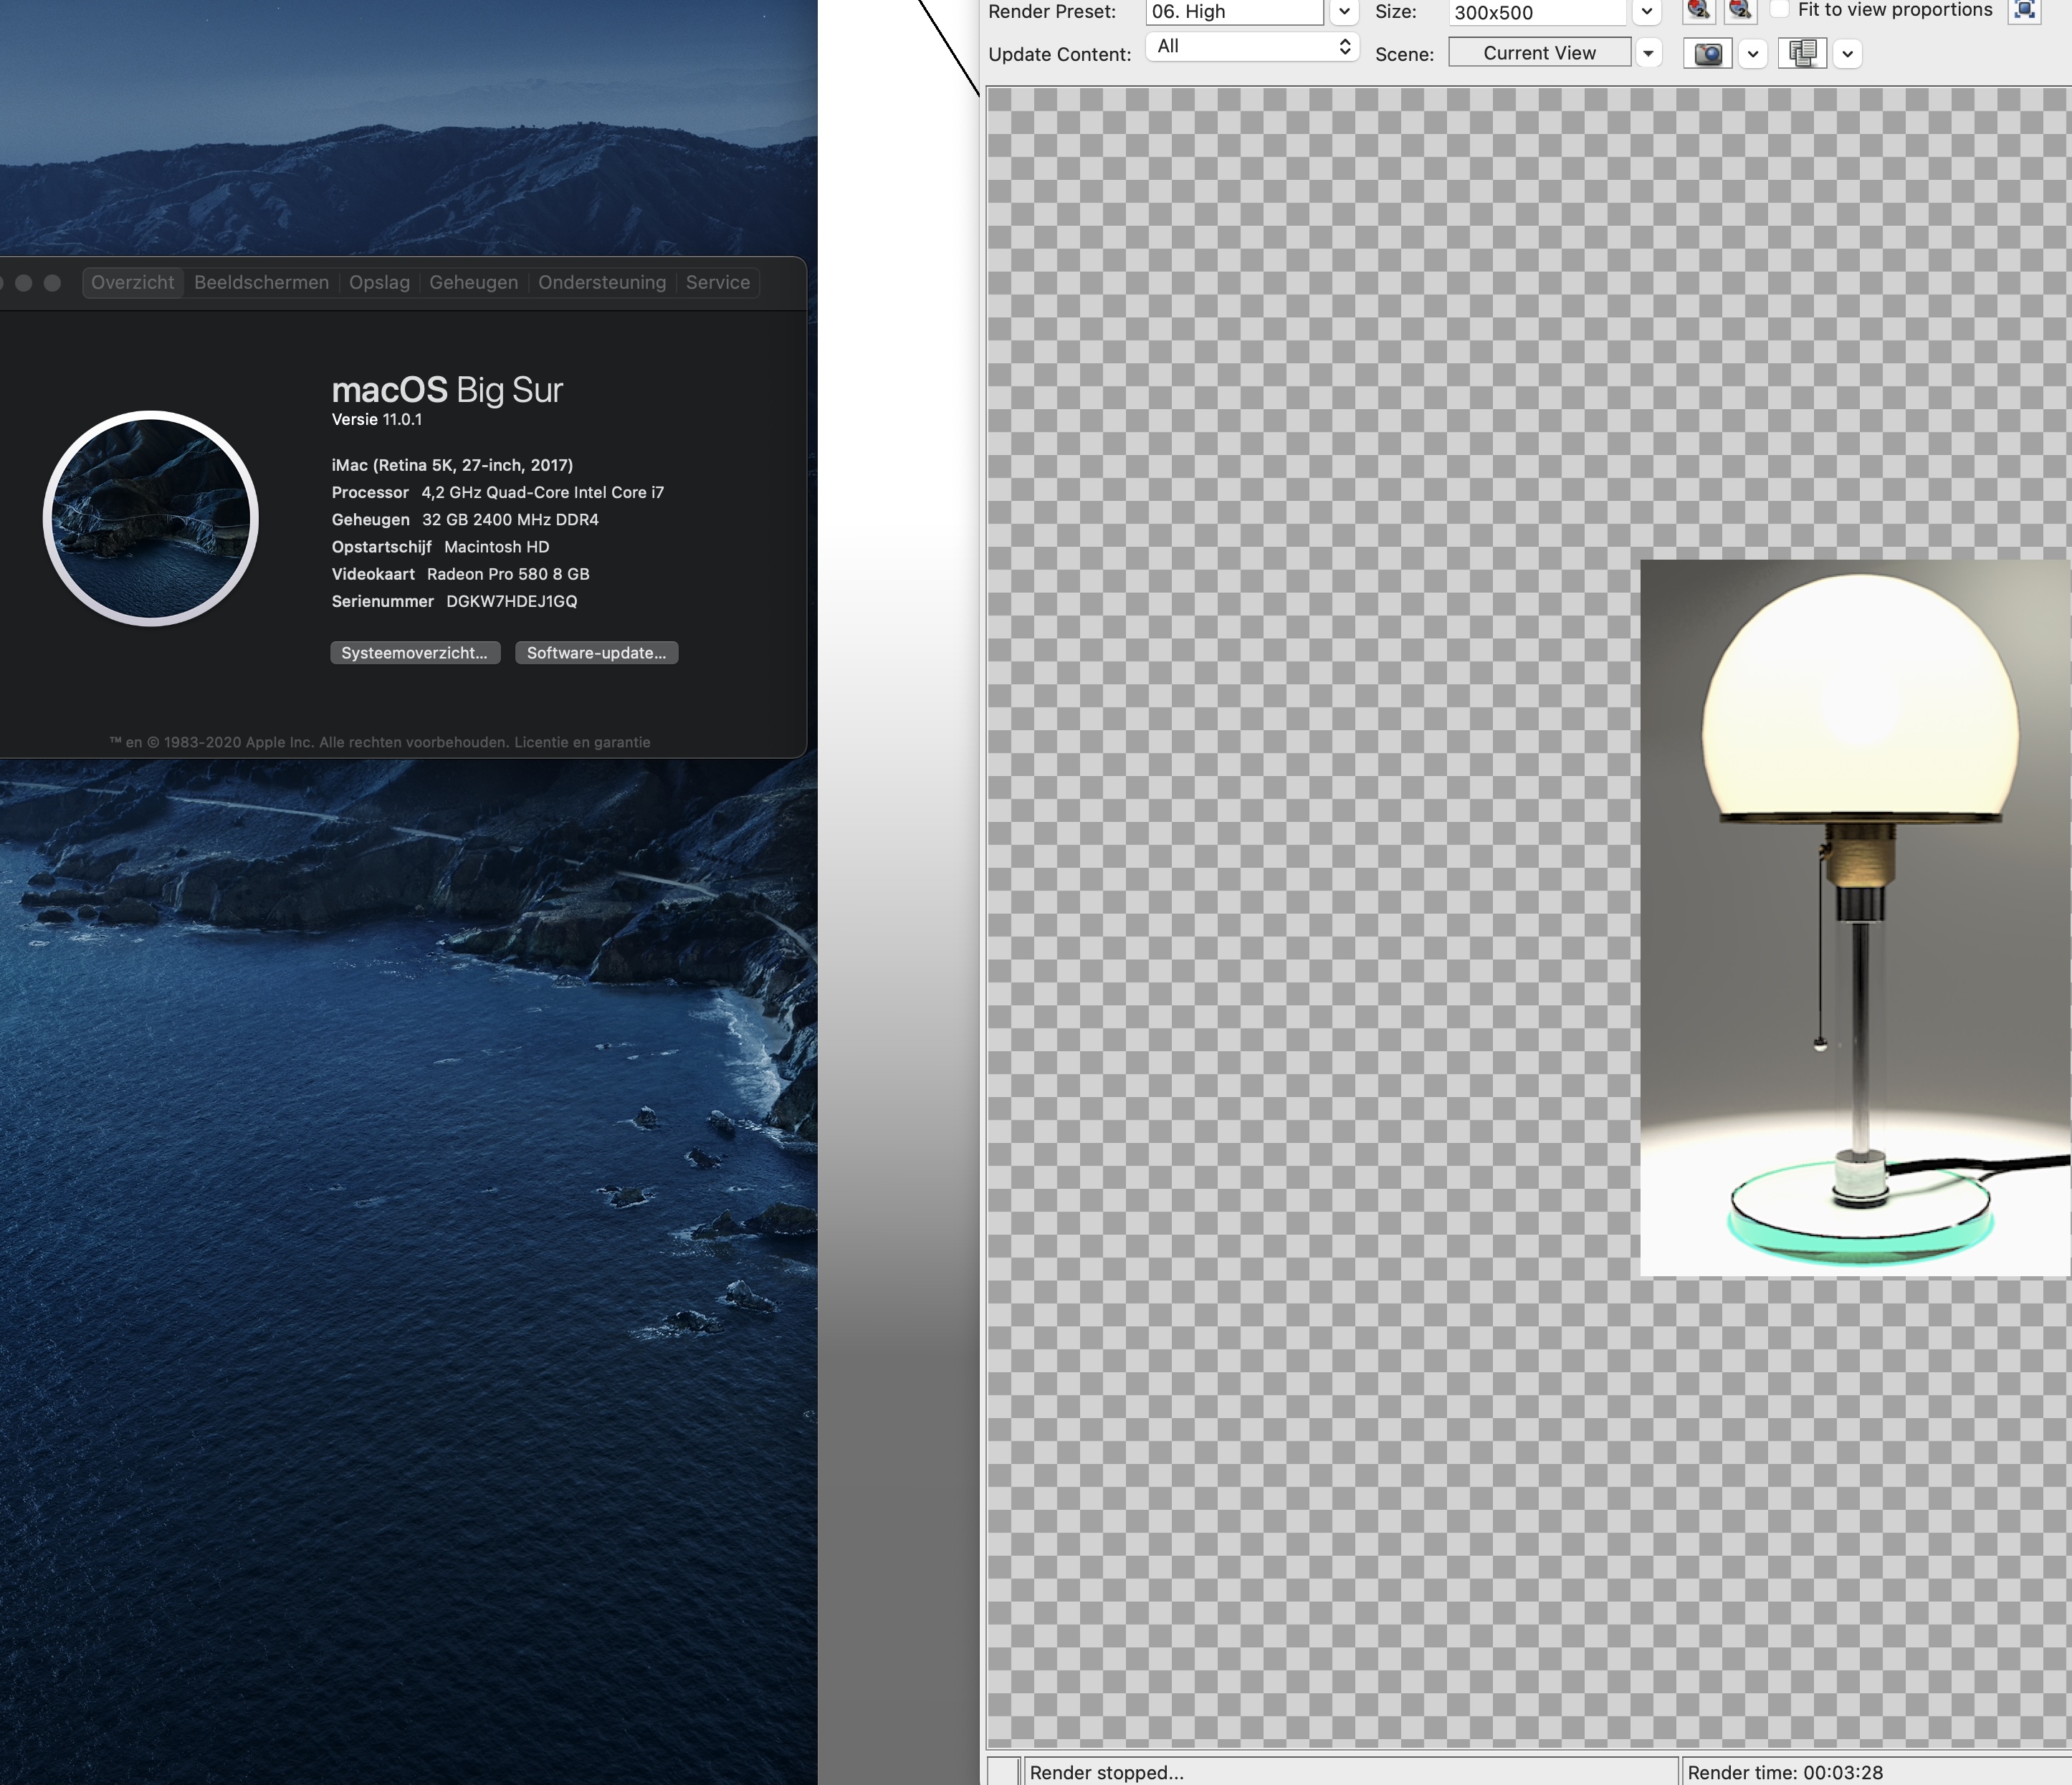Select the Geheugen tab in About This Mac

click(x=472, y=282)
